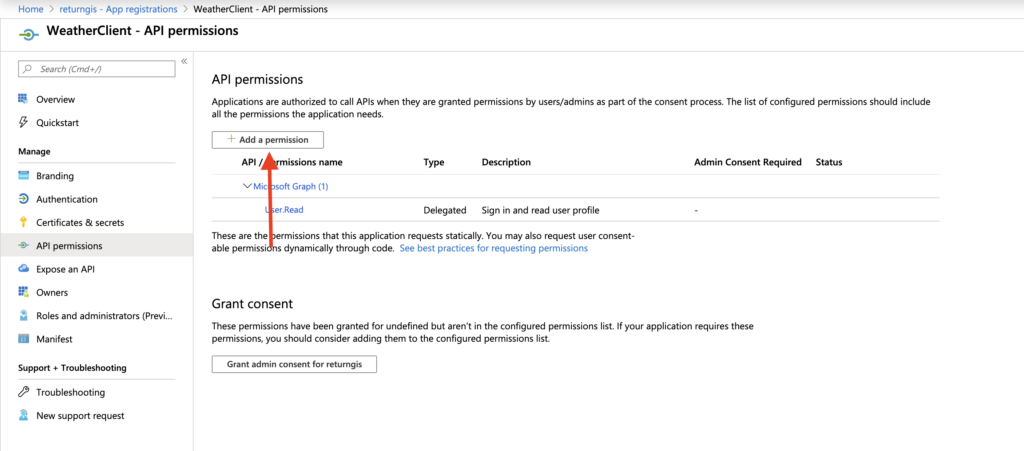Click the Grant consent heading
The width and height of the screenshot is (1024, 451).
coord(252,303)
